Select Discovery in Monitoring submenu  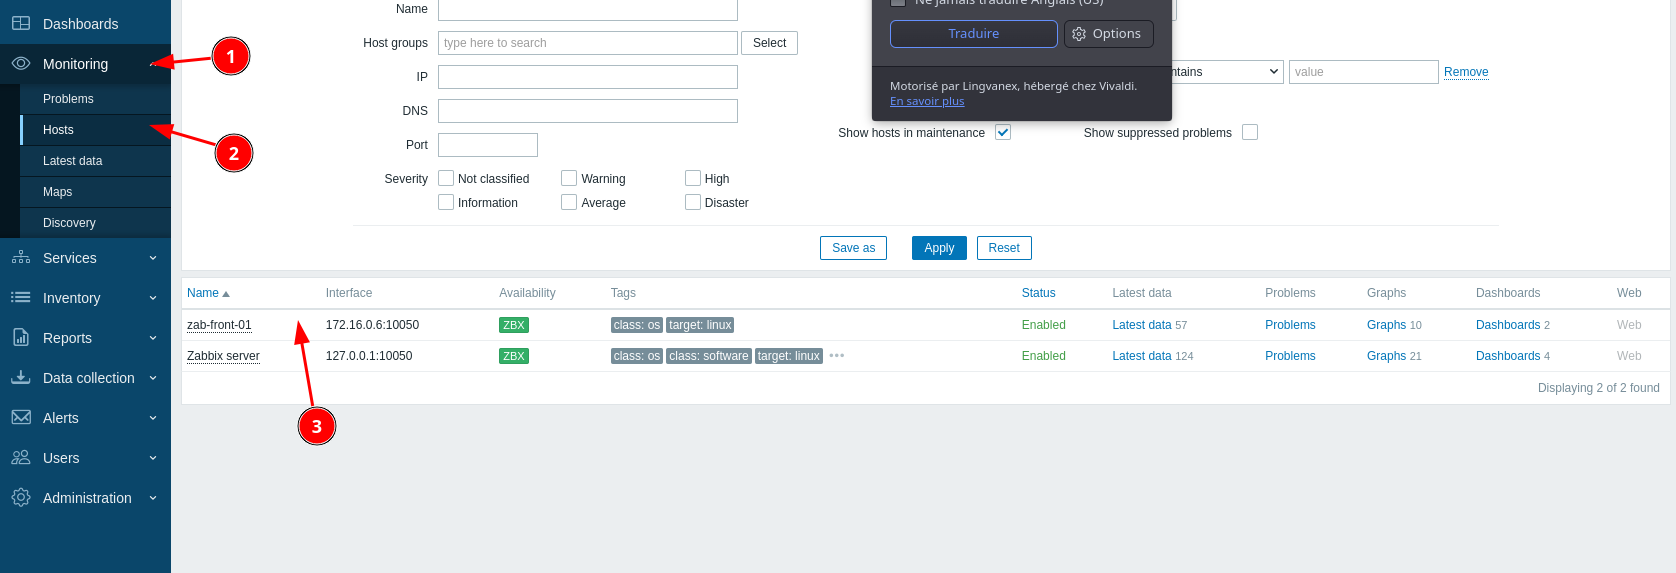coord(69,223)
